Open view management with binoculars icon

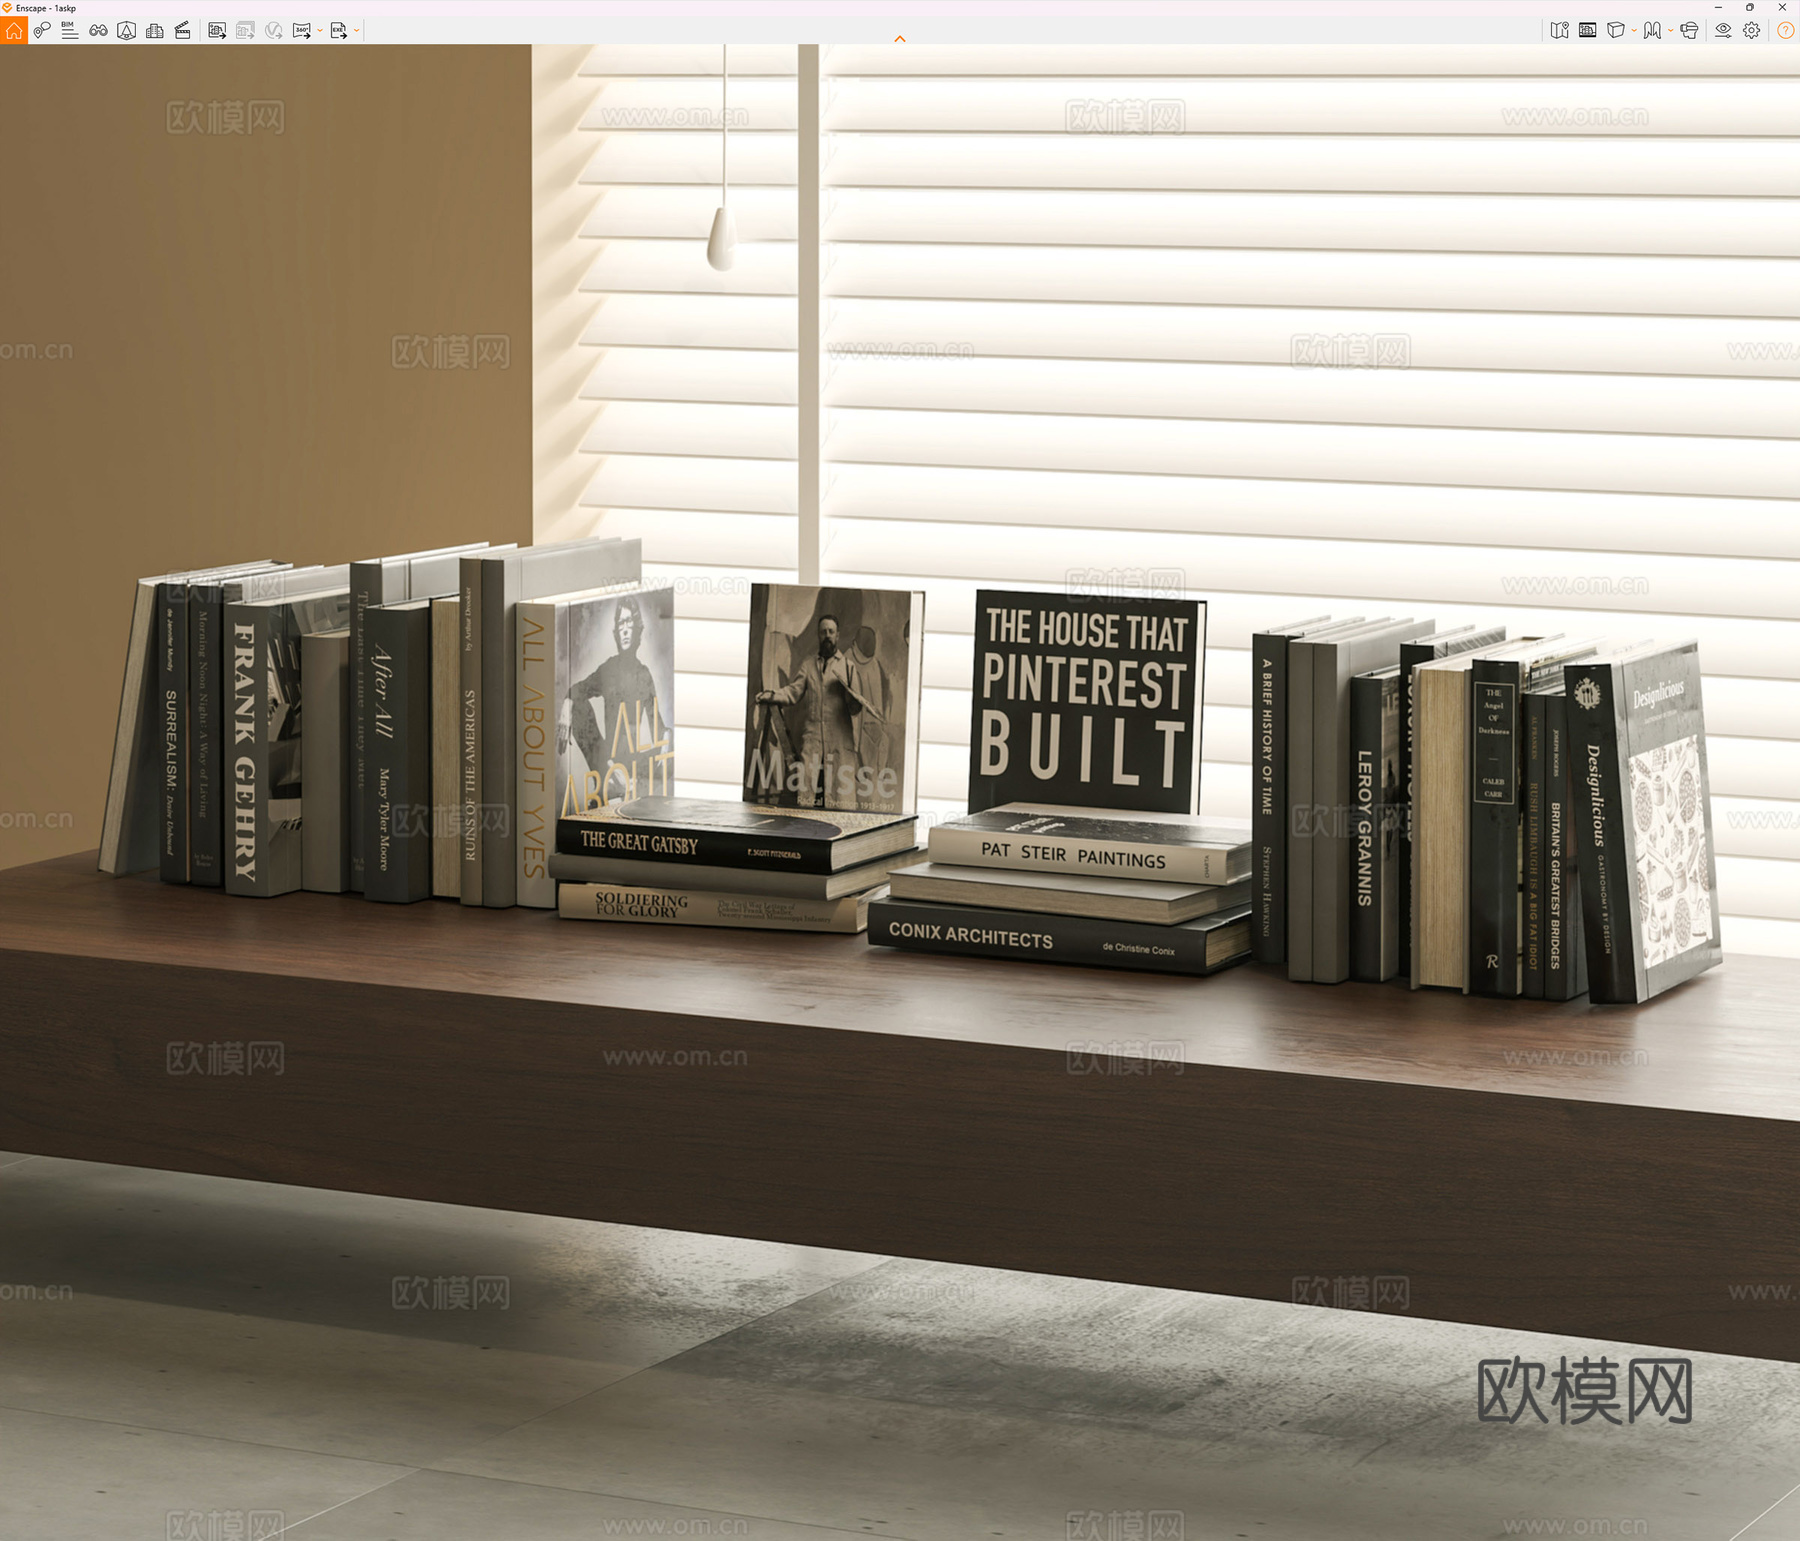click(98, 31)
